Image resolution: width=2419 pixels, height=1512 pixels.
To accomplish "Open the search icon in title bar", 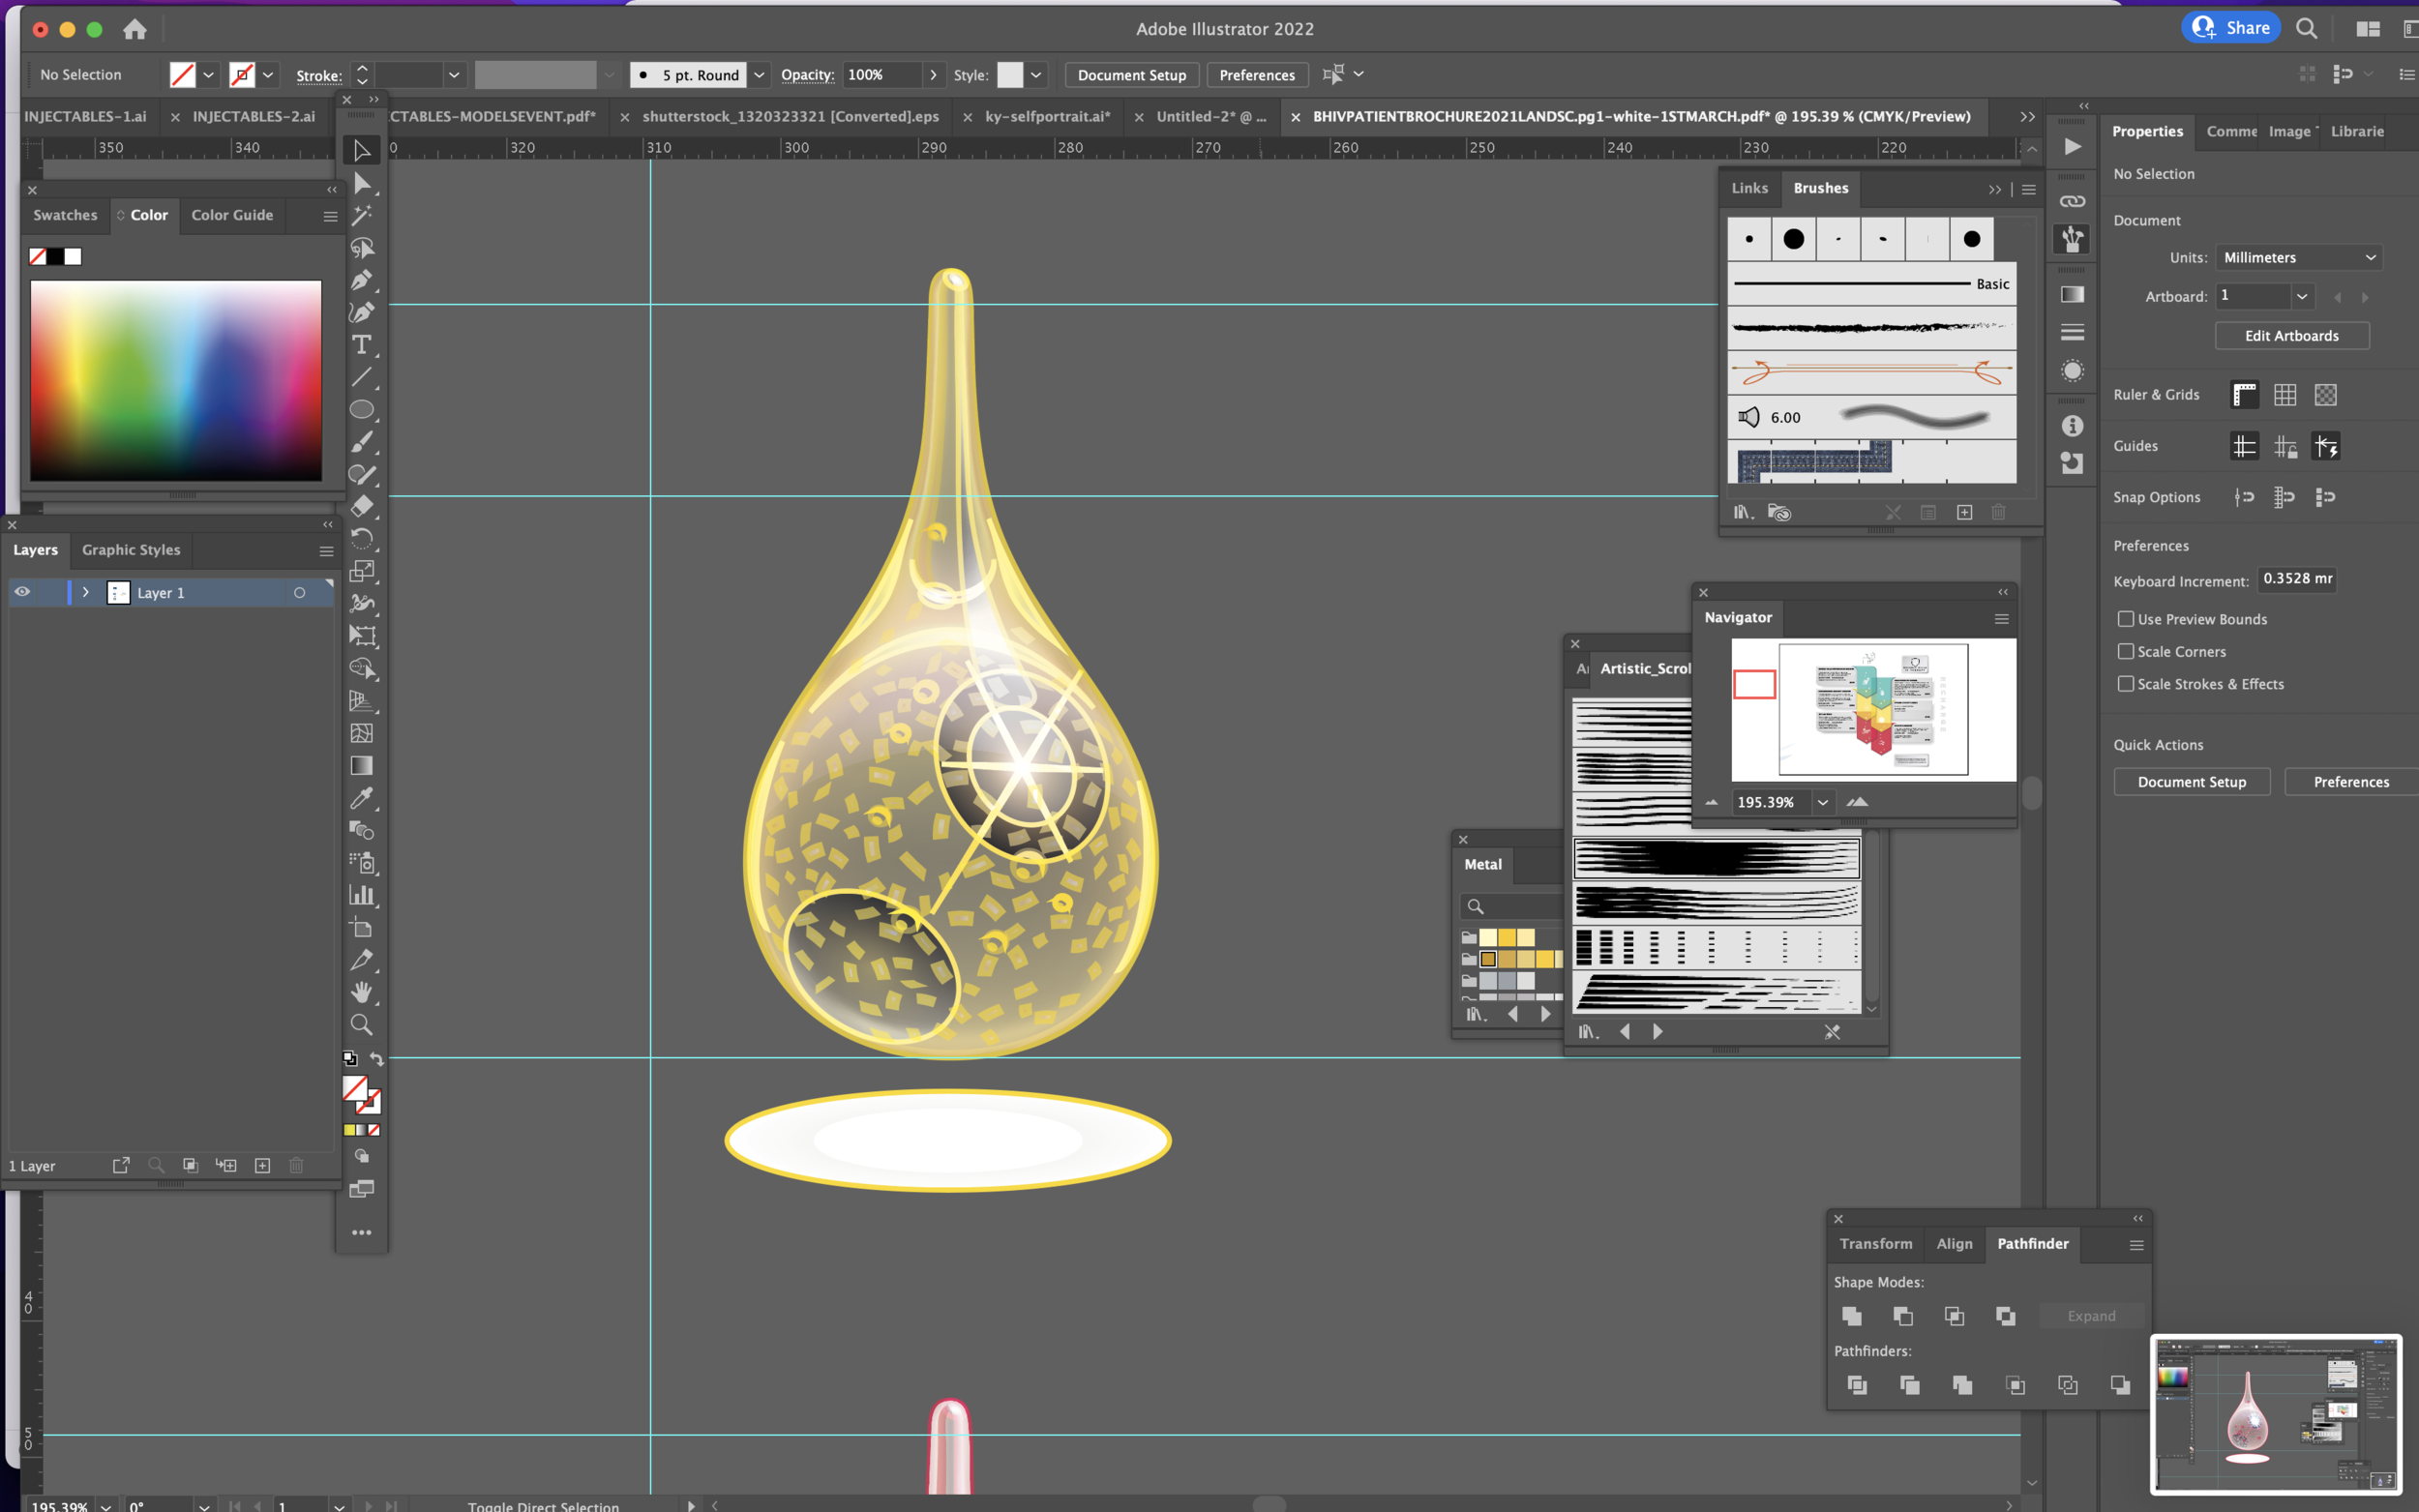I will [x=2307, y=28].
